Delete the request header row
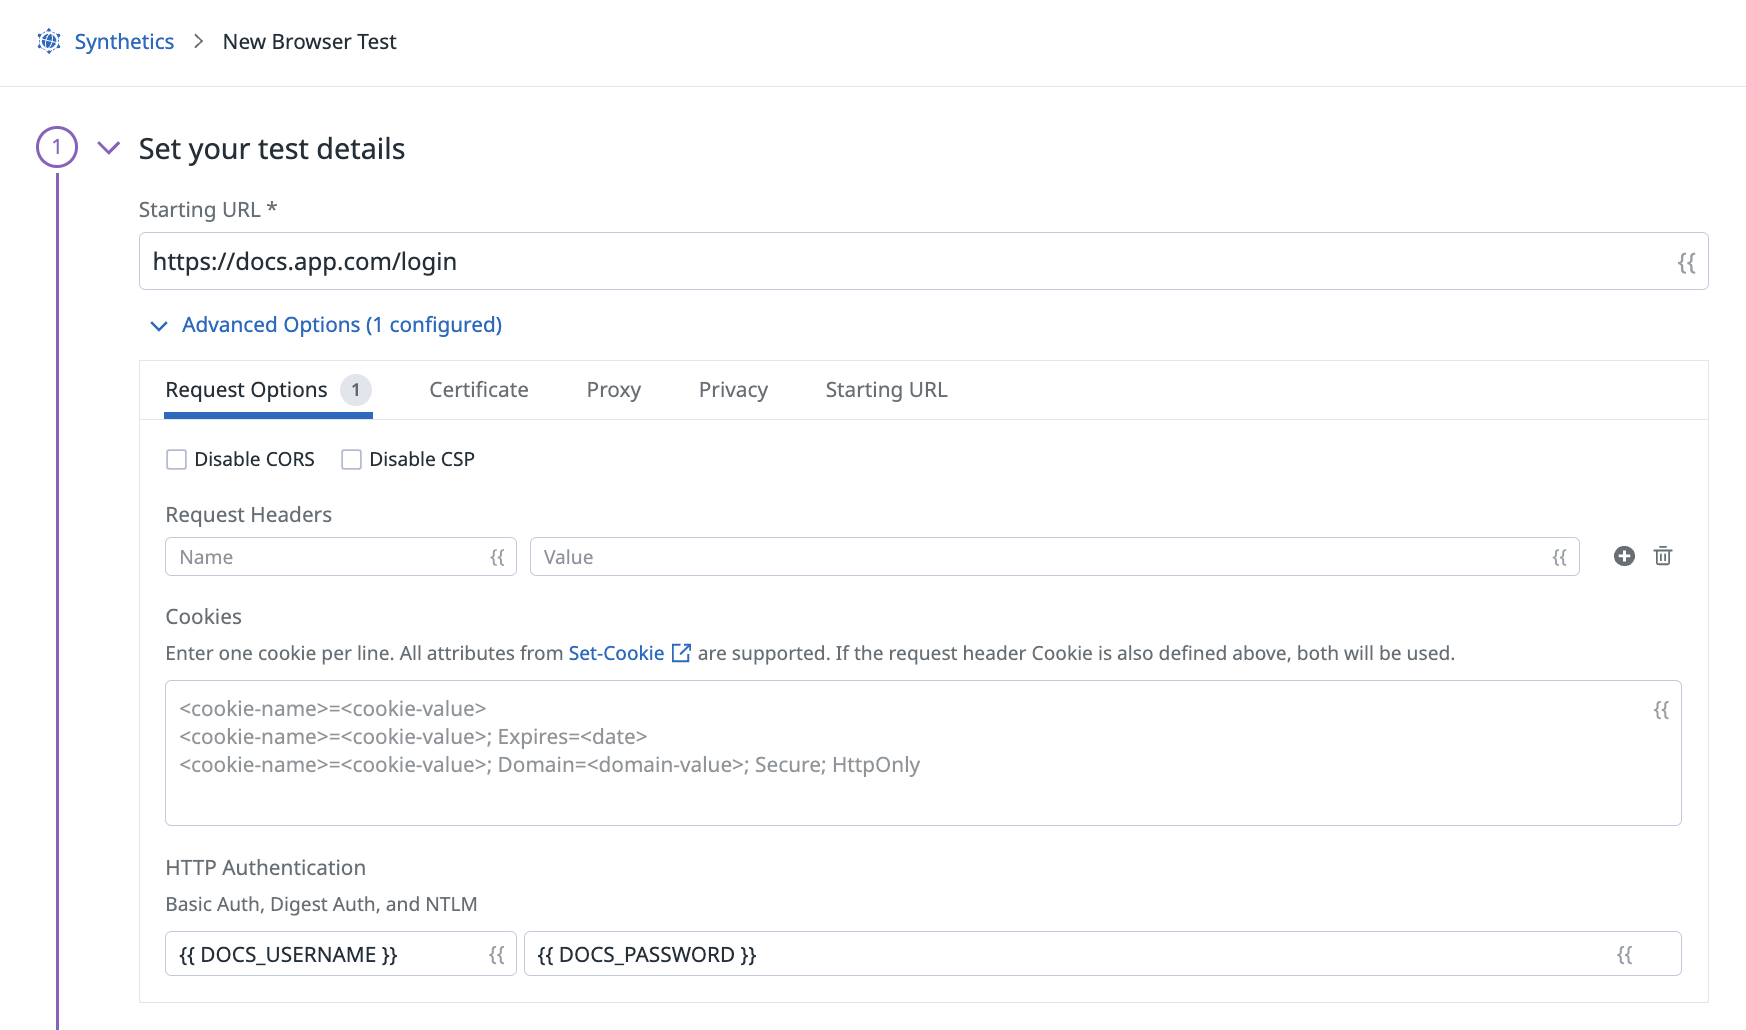 pyautogui.click(x=1663, y=556)
